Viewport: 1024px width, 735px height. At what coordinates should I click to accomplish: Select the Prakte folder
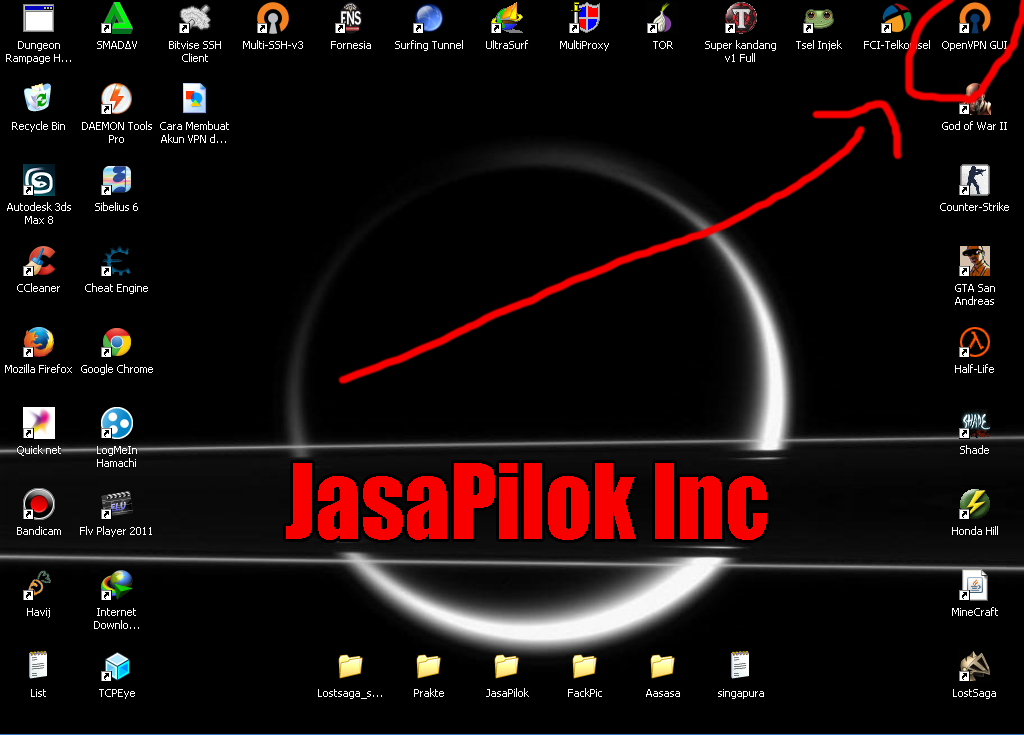coord(428,666)
